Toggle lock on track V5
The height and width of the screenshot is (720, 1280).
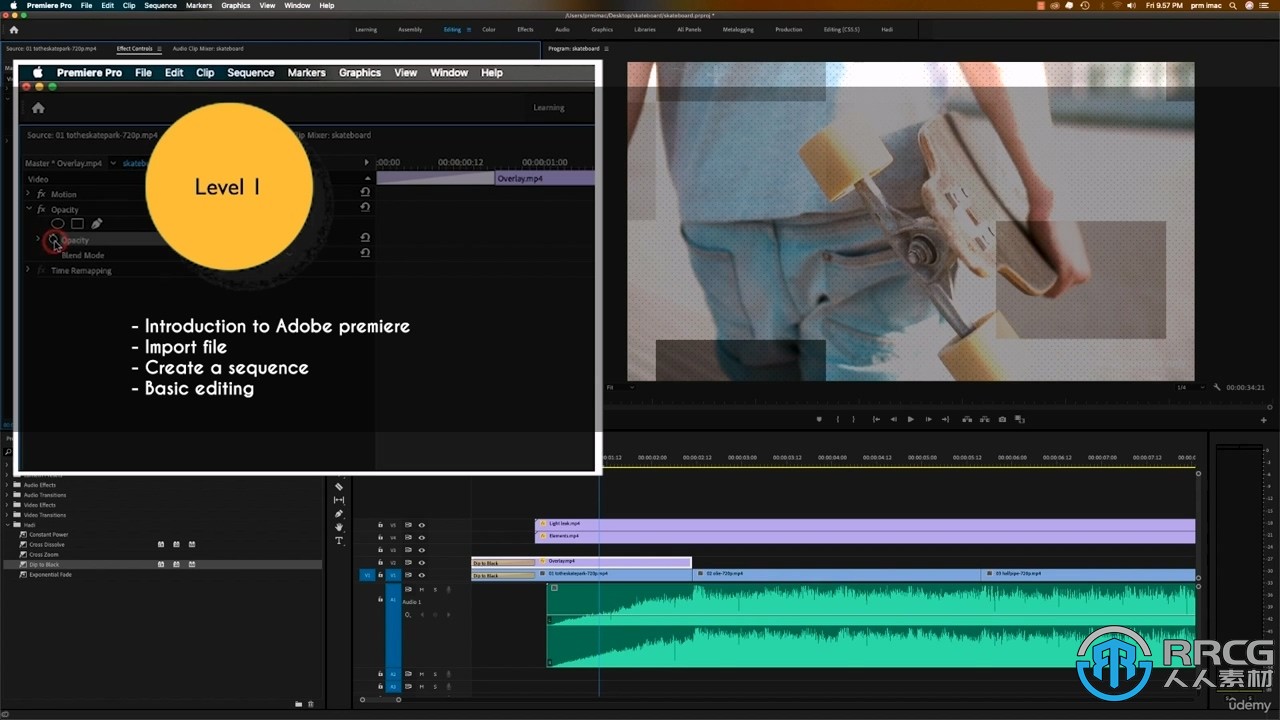(x=380, y=524)
